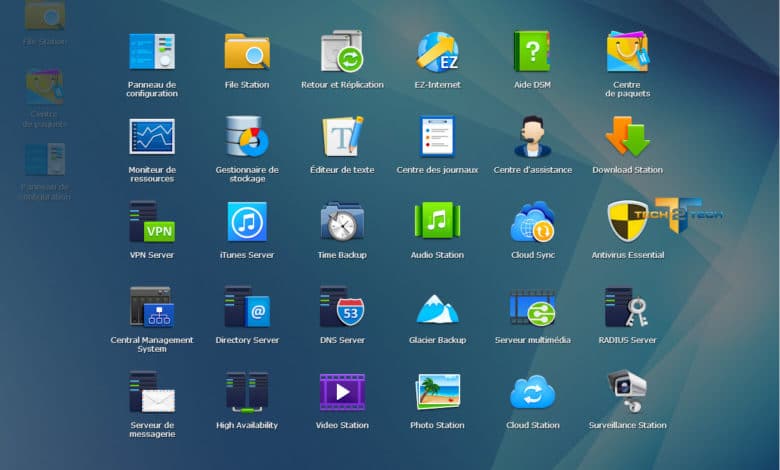Open Aide DSM help icon

(532, 51)
